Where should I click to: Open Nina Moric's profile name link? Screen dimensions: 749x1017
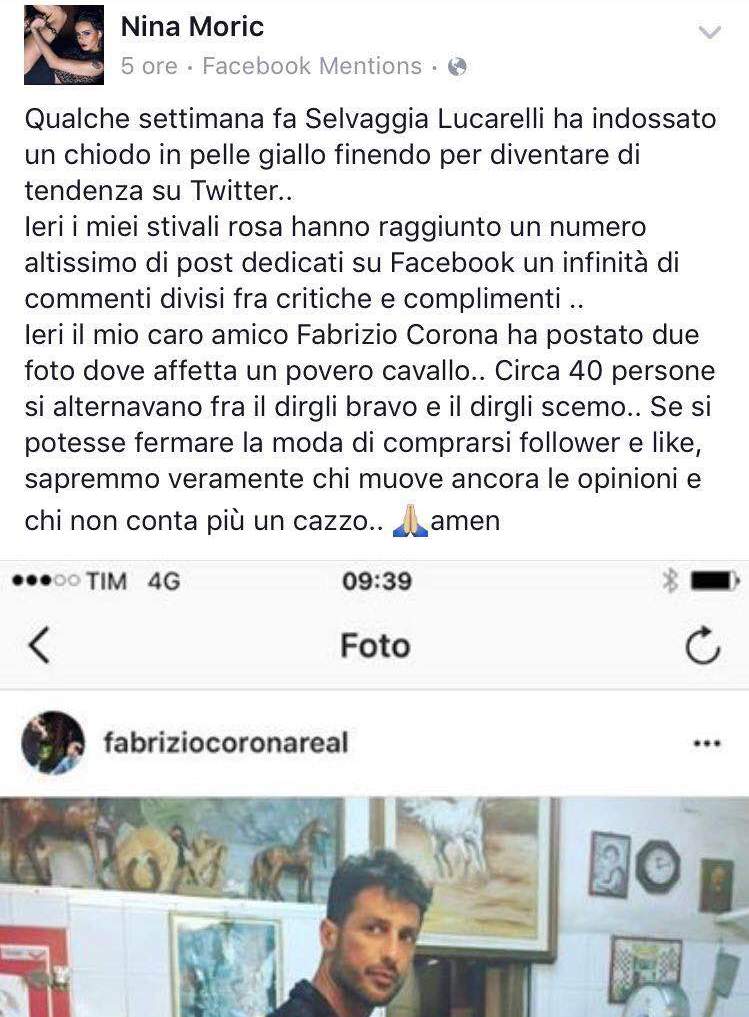click(192, 27)
